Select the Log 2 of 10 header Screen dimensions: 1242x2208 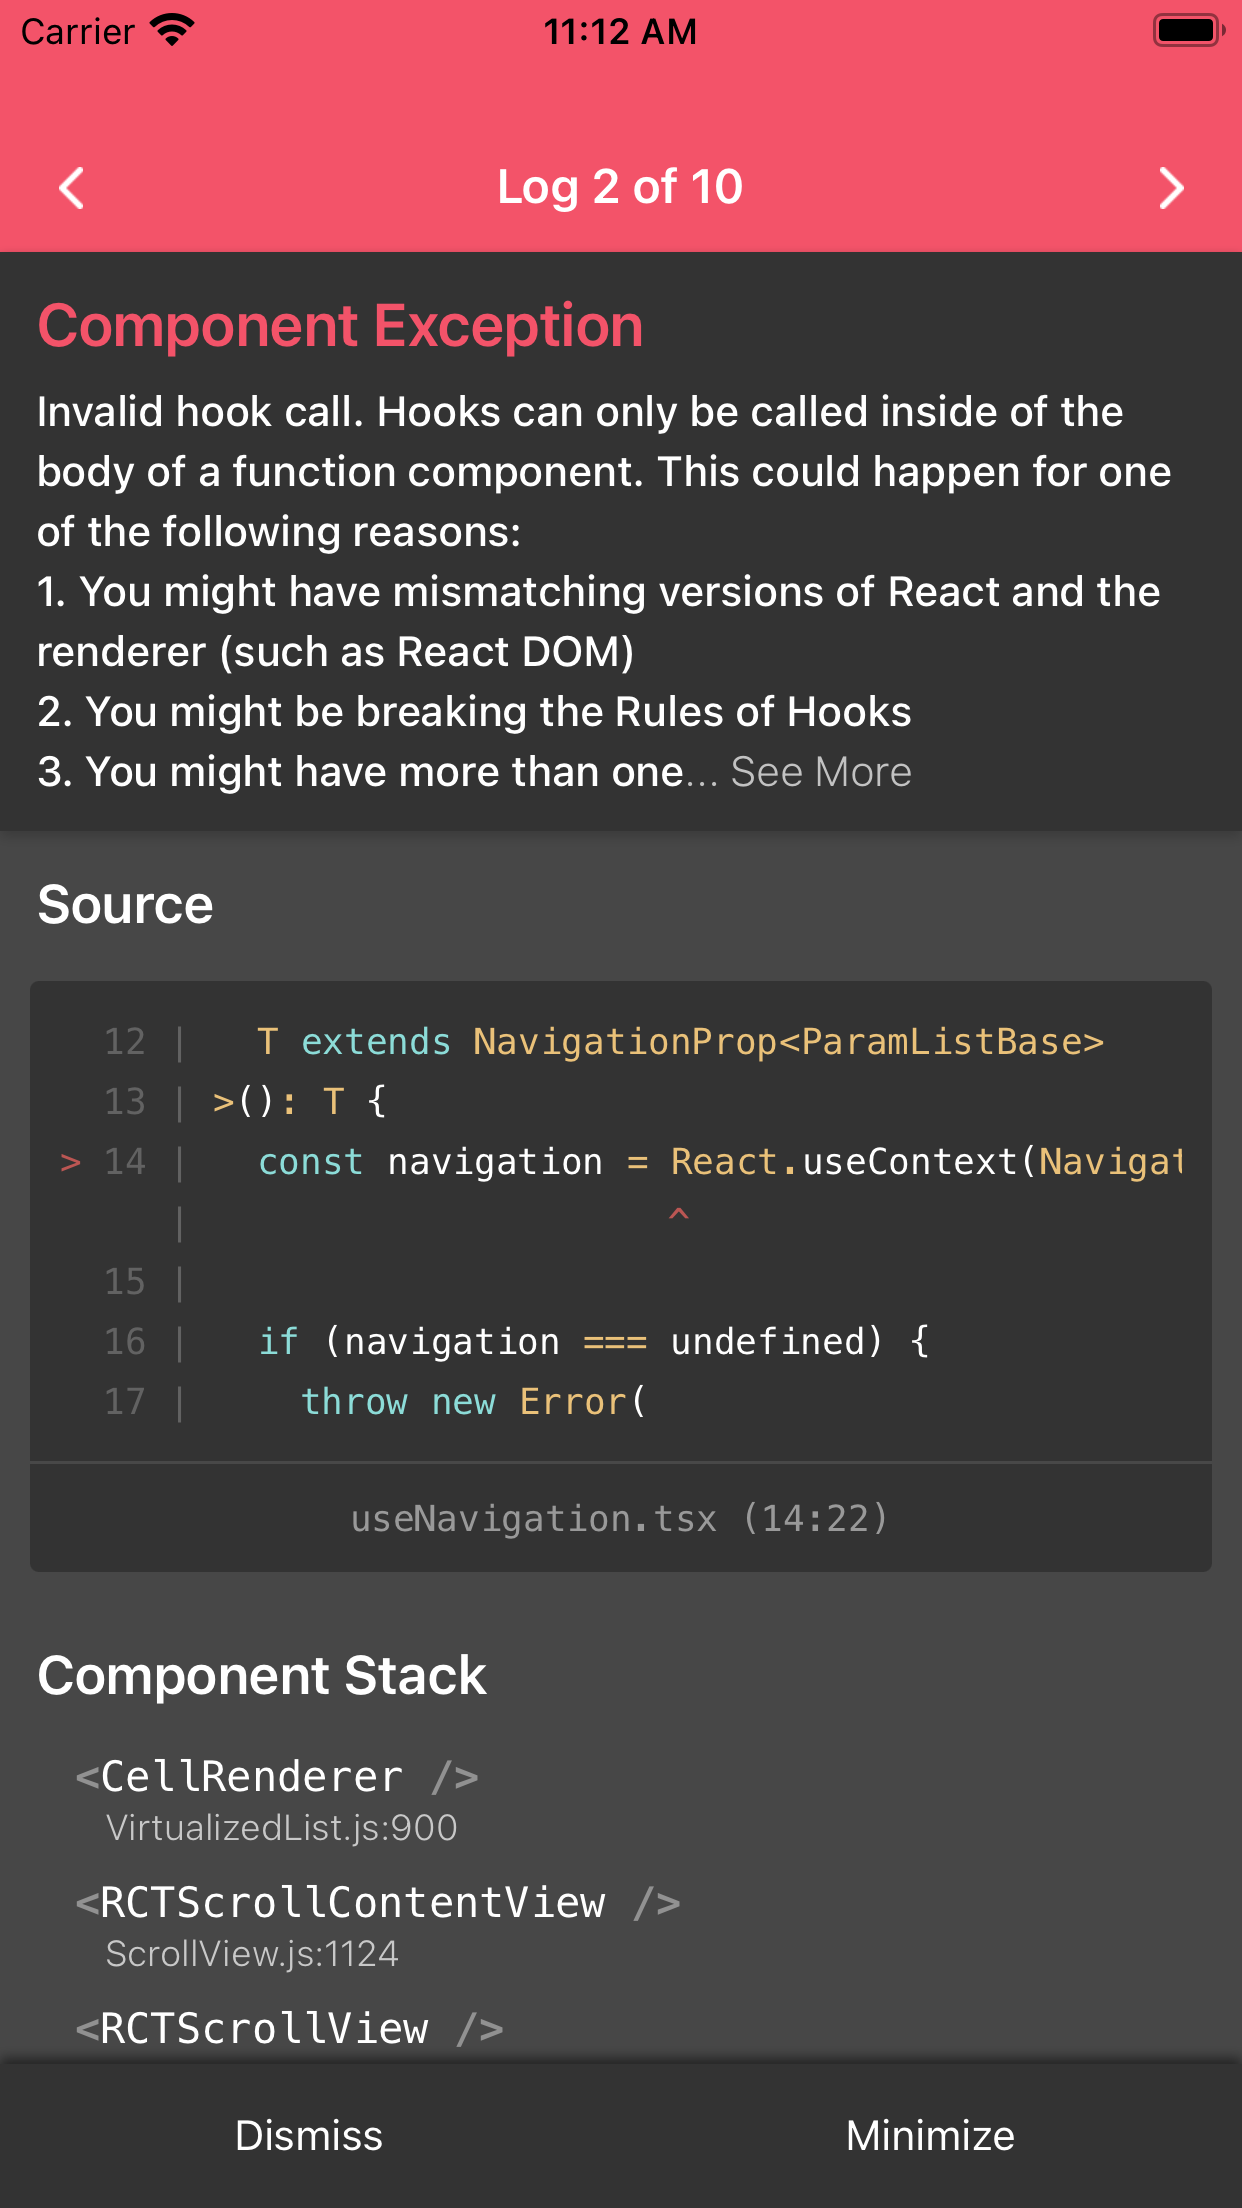(x=620, y=186)
